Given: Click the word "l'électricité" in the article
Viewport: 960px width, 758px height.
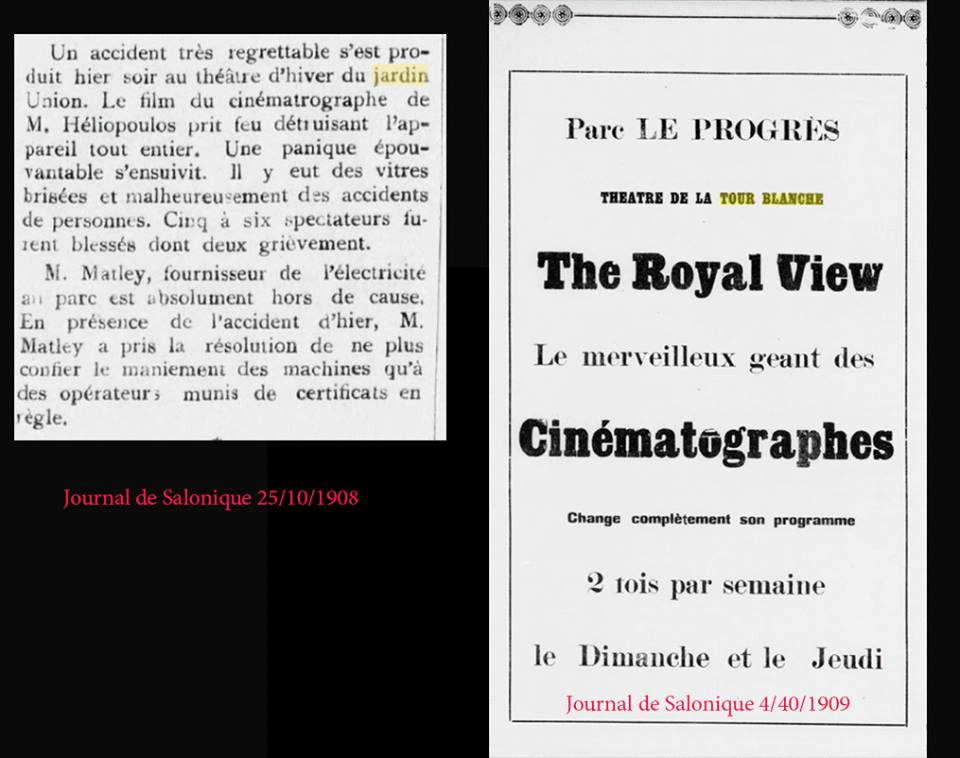Looking at the screenshot, I should (x=373, y=273).
